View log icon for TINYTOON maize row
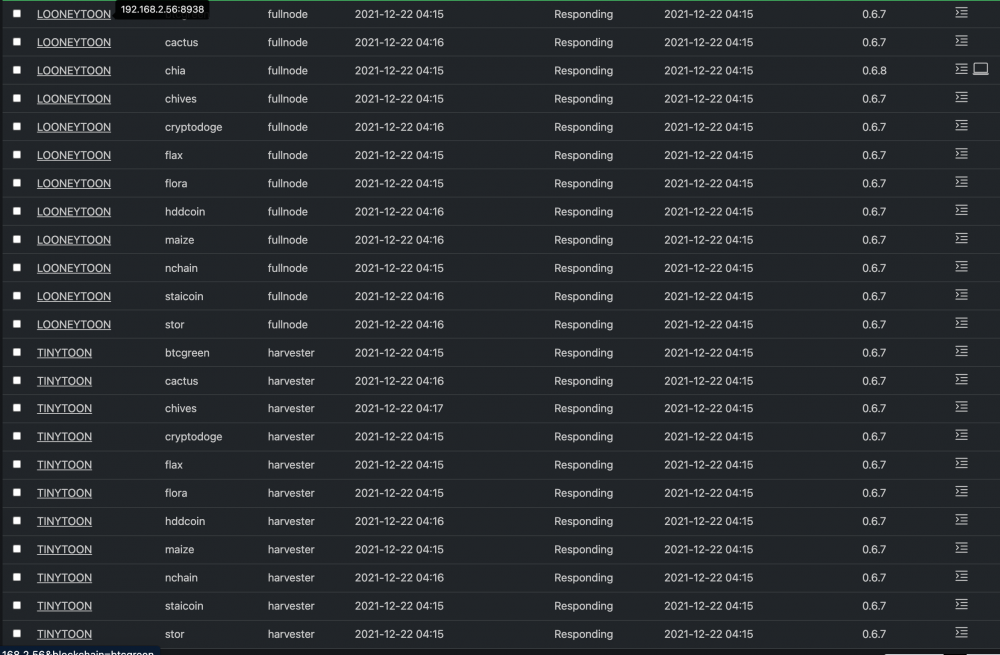The width and height of the screenshot is (1000, 655). tap(961, 547)
